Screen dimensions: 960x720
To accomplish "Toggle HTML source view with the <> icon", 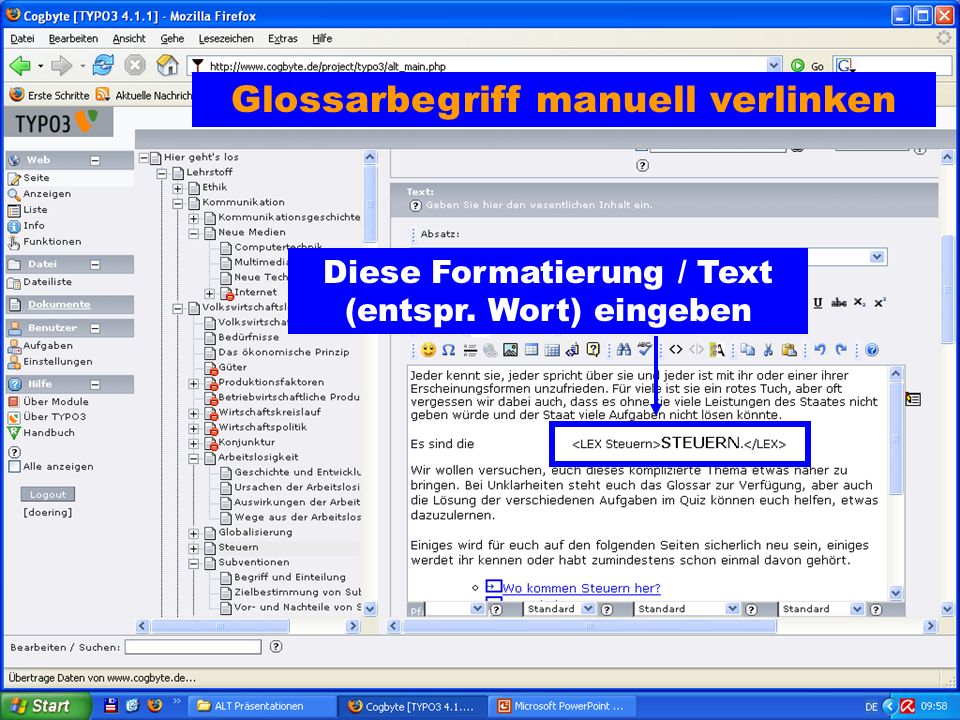I will coord(675,350).
